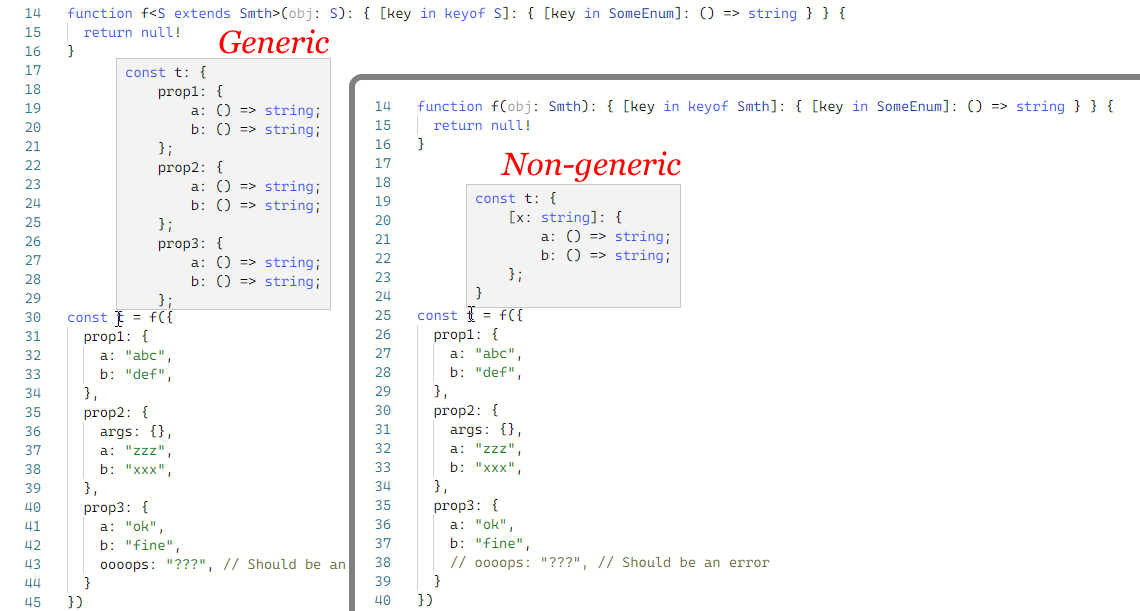Click line number 14 in the Generic editor
The height and width of the screenshot is (611, 1140).
coord(33,13)
